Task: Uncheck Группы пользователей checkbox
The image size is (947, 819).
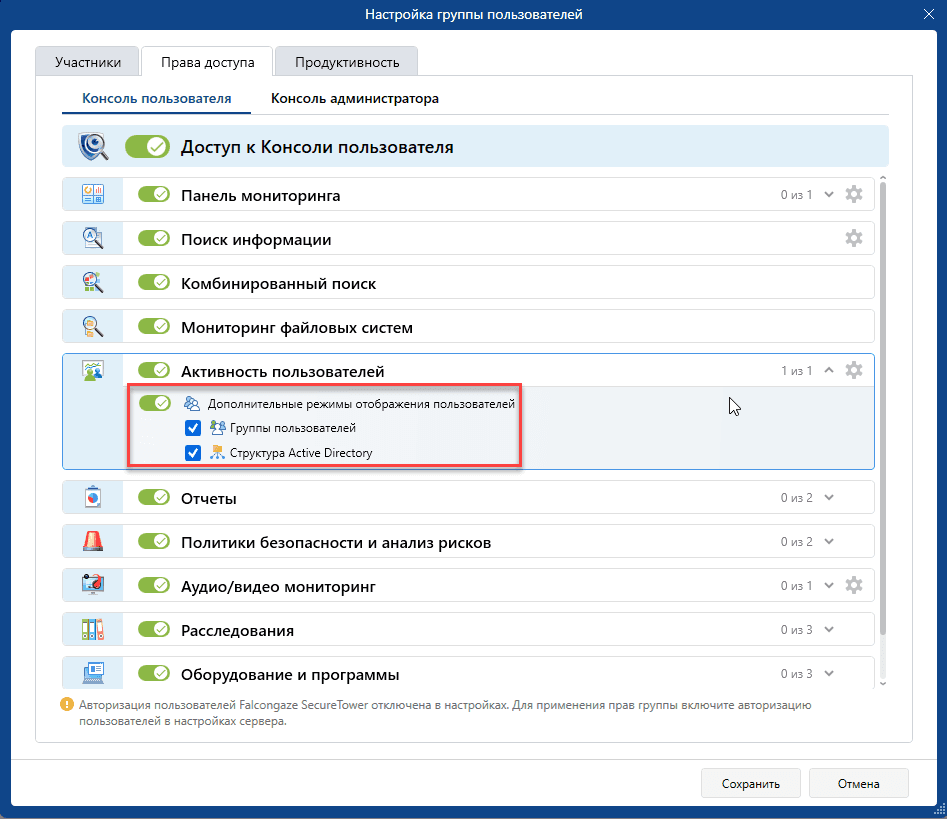Action: point(193,428)
